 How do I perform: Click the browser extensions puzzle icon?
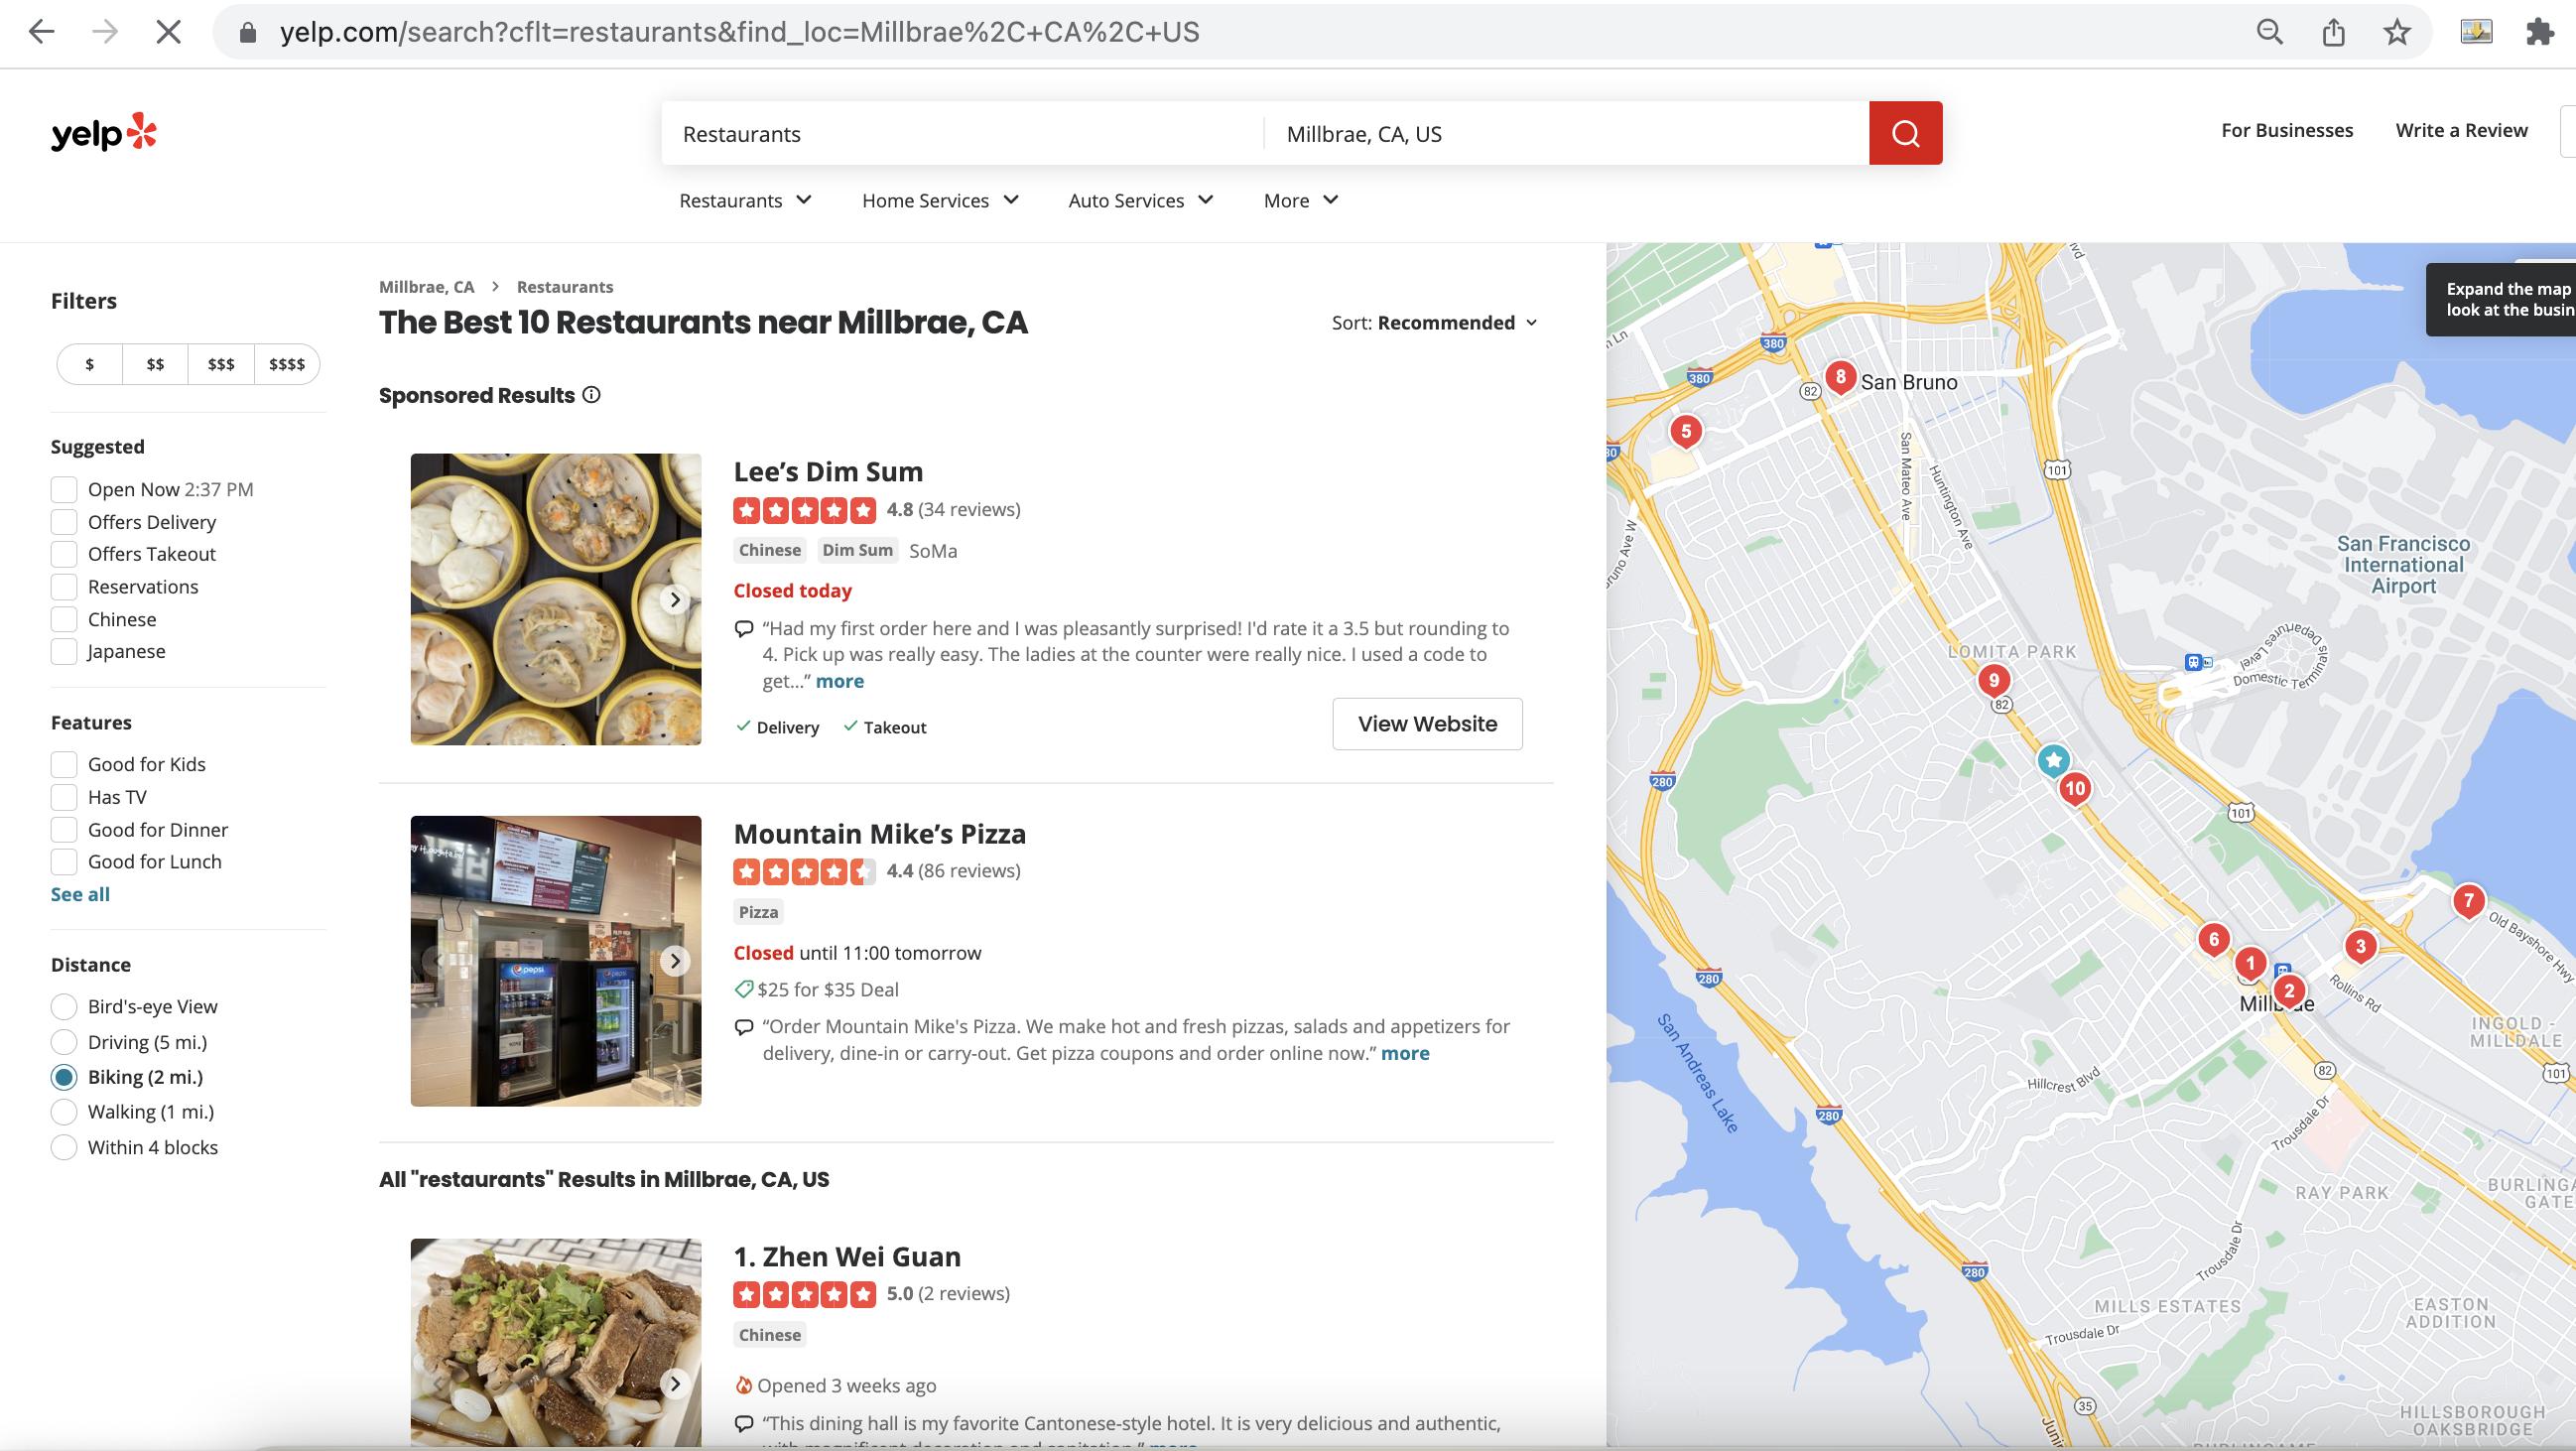[x=2539, y=32]
